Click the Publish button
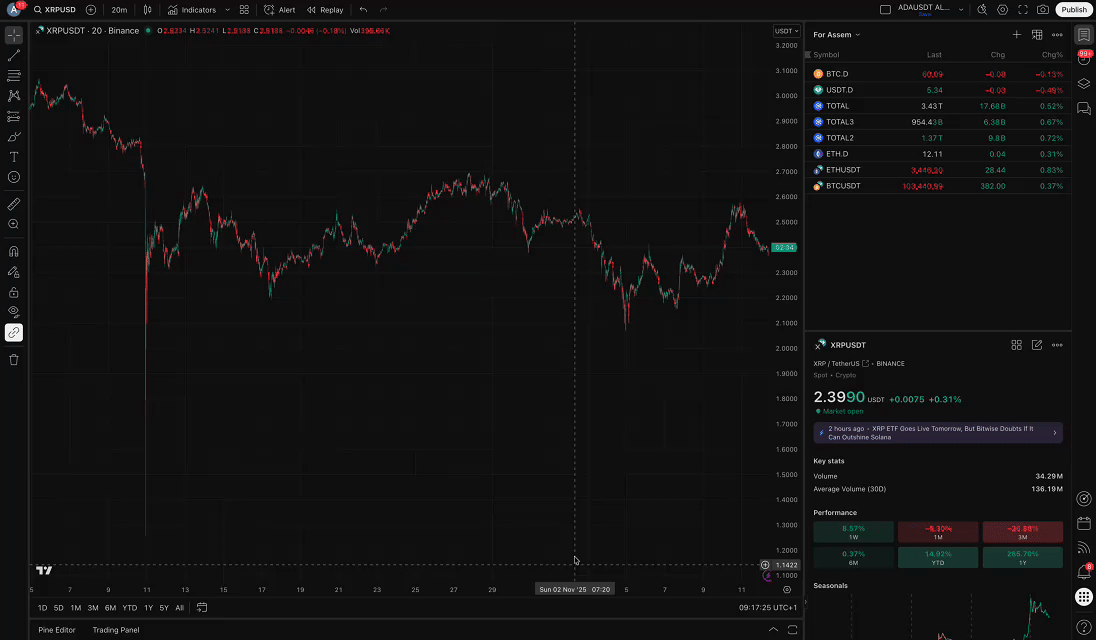Viewport: 1096px width, 640px height. [x=1074, y=9]
